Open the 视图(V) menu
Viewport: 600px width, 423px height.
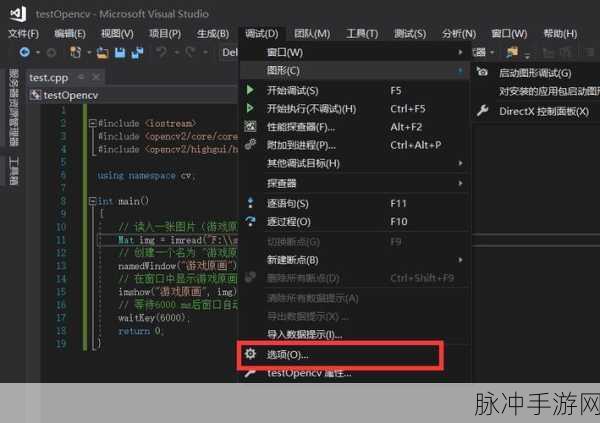[117, 34]
